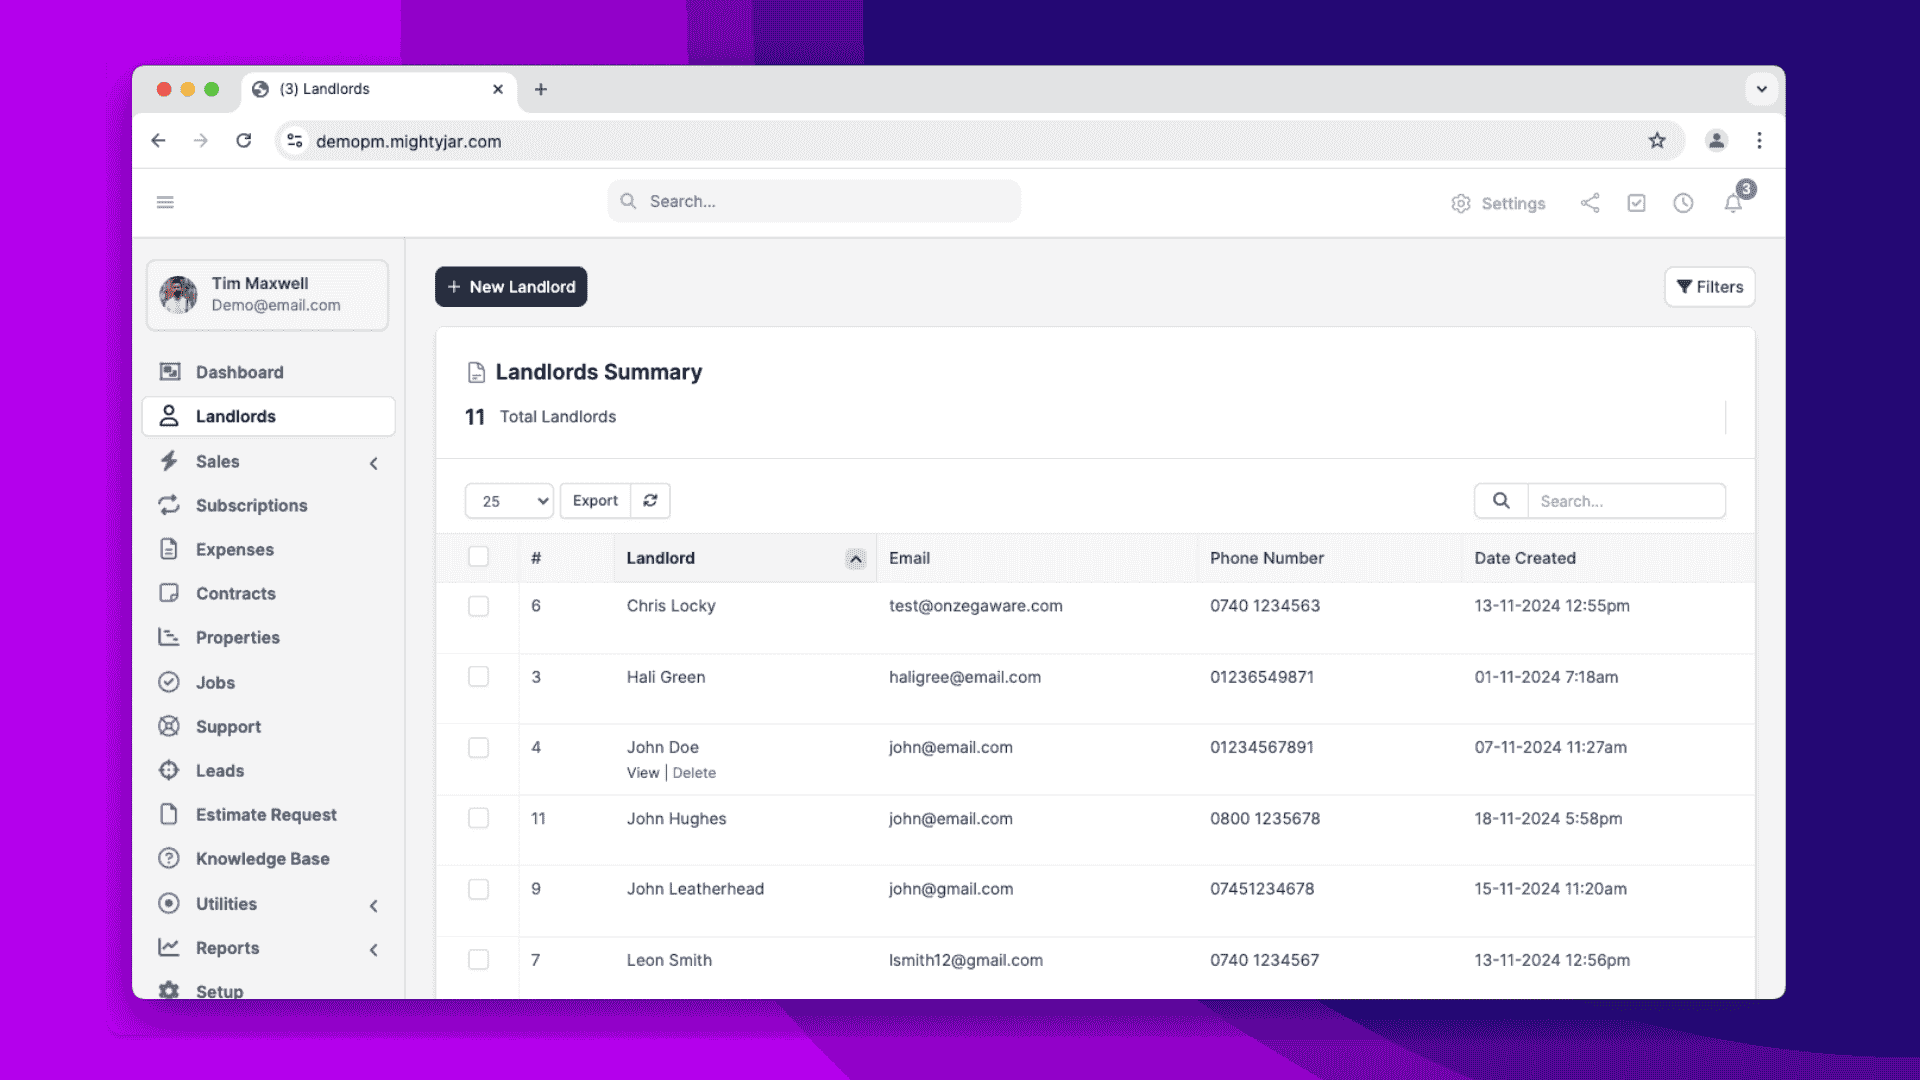Click View link under John Doe
1920x1080 pixels.
click(x=643, y=773)
